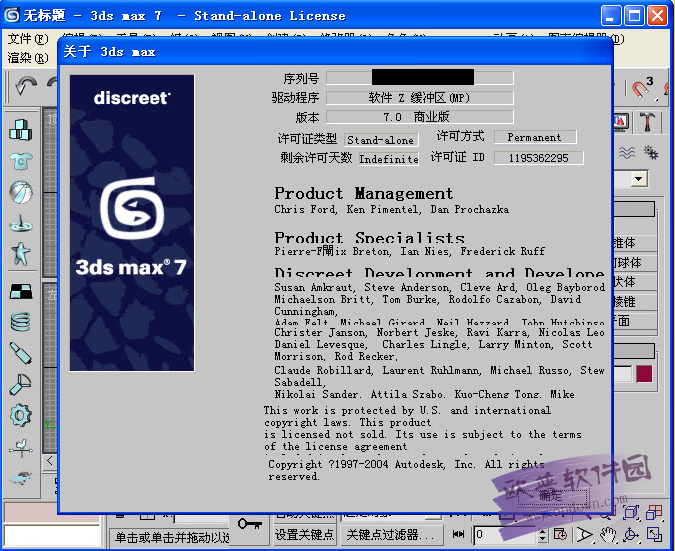The image size is (675, 551).
Task: Click the snaps magnet toggle icon
Action: pyautogui.click(x=643, y=88)
